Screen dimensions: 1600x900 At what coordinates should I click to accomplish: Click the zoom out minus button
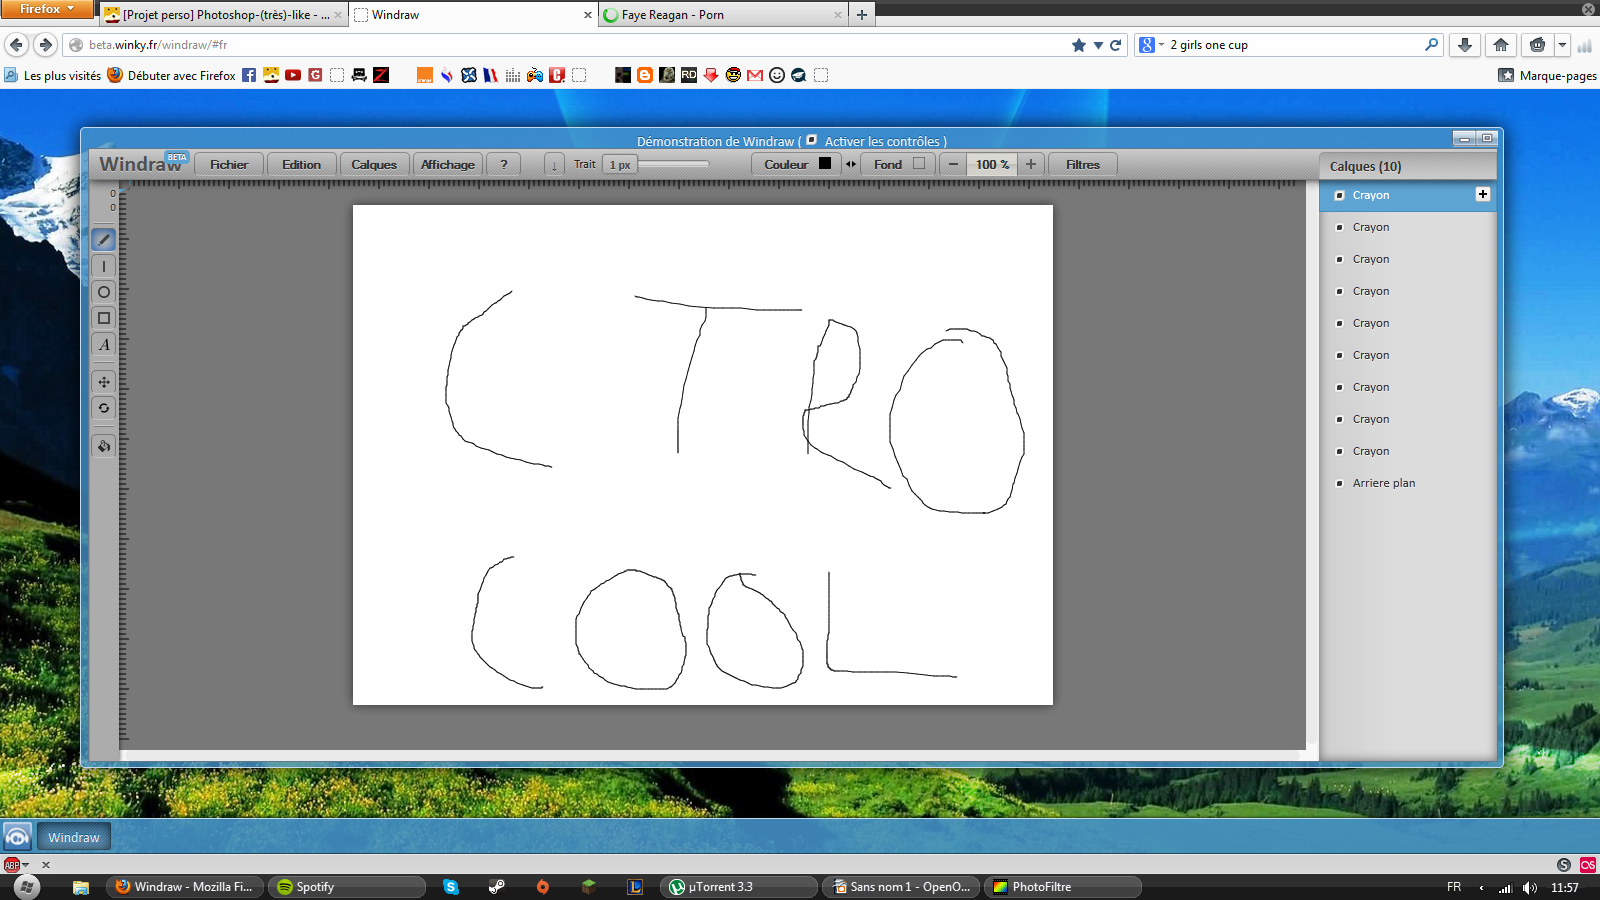pyautogui.click(x=953, y=164)
